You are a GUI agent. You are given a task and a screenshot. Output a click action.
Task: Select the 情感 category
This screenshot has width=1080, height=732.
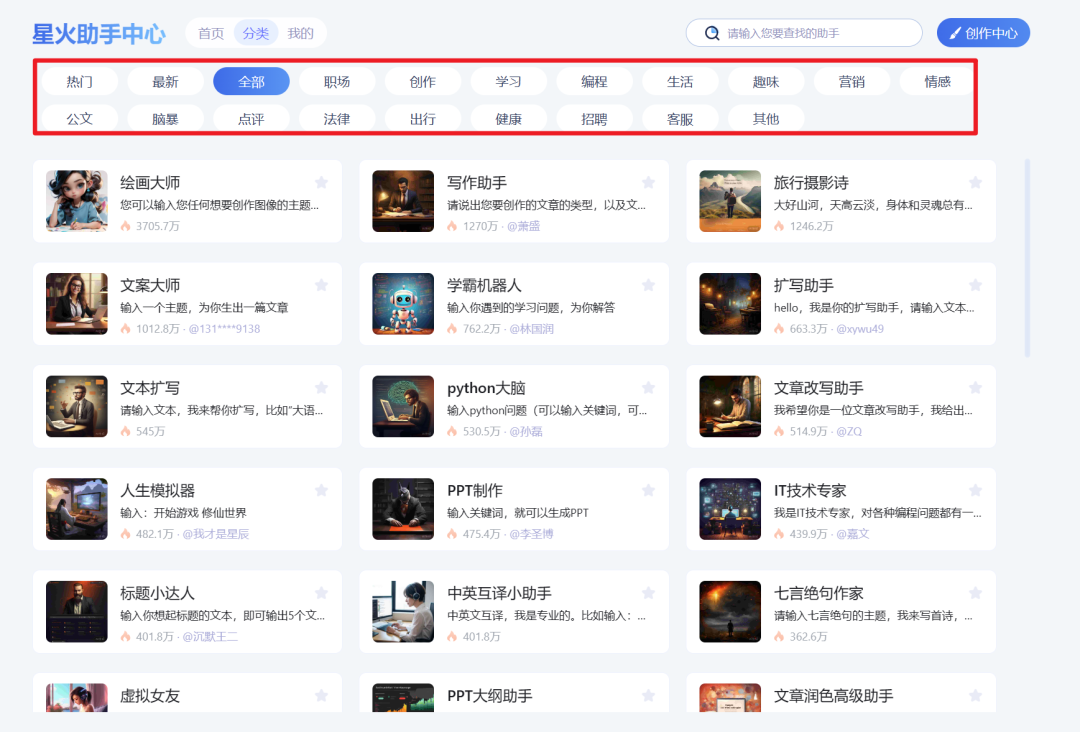(x=937, y=82)
